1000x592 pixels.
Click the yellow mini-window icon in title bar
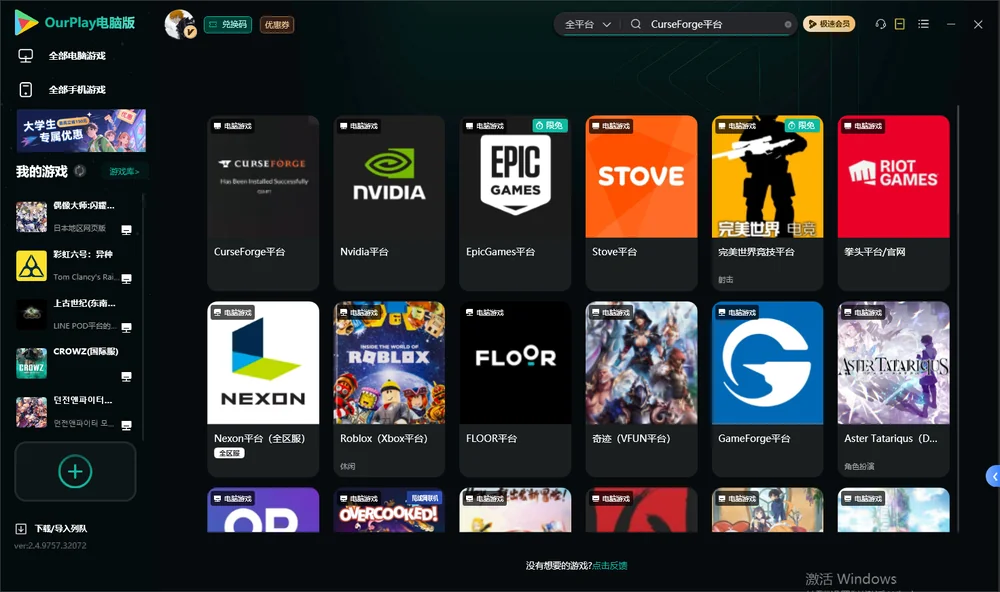[900, 24]
